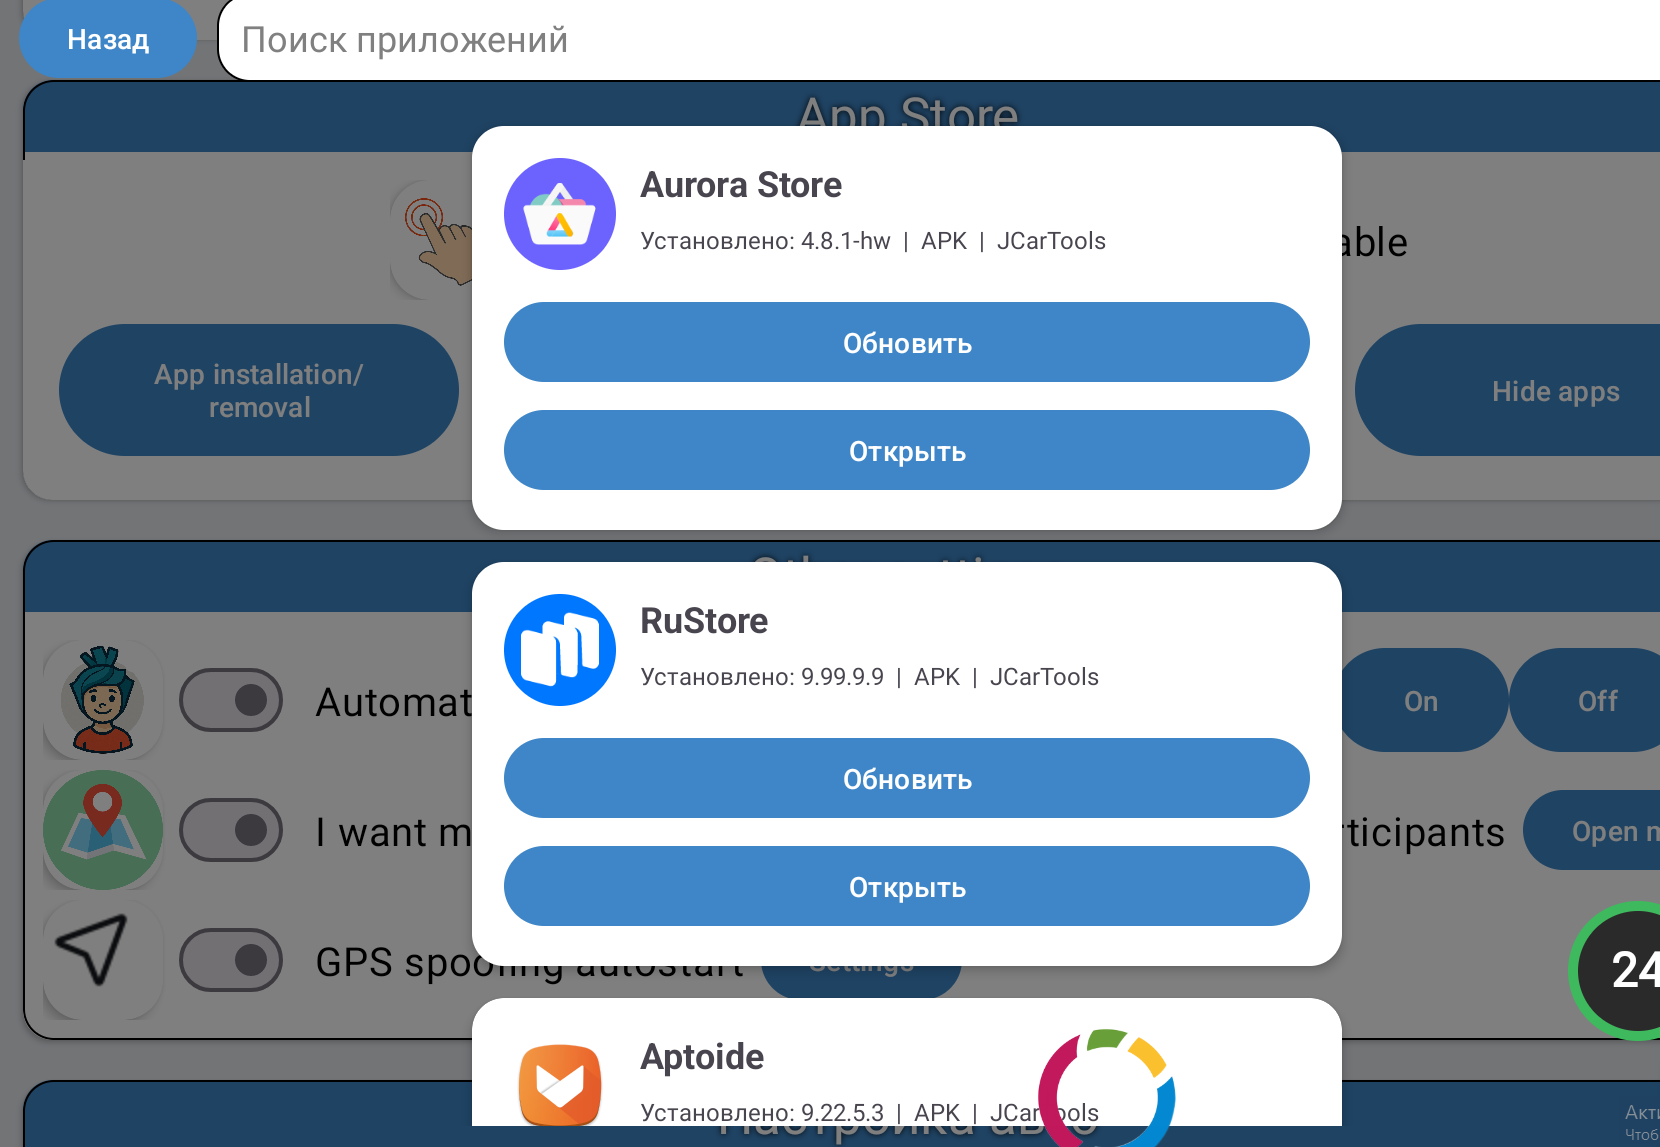The image size is (1660, 1147).
Task: Click the Поиск приложений search field
Action: (940, 40)
